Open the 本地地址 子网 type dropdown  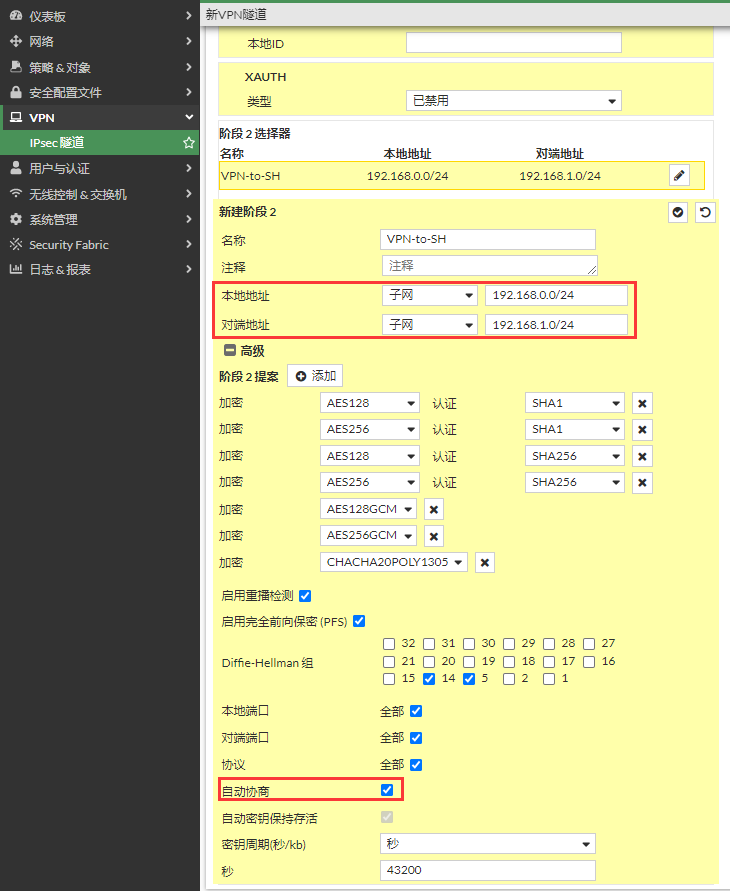(x=429, y=296)
